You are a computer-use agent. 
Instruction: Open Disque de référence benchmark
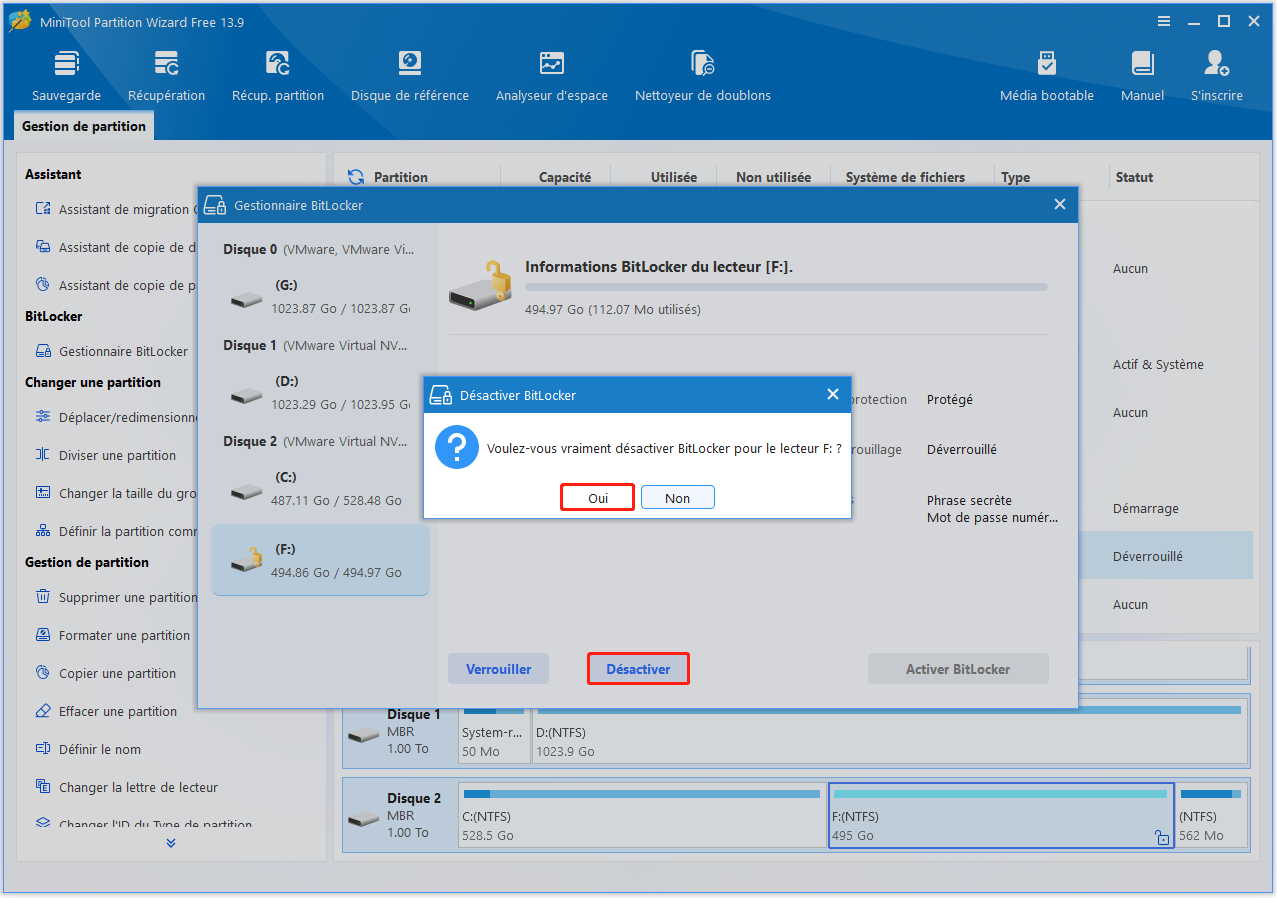[x=409, y=77]
